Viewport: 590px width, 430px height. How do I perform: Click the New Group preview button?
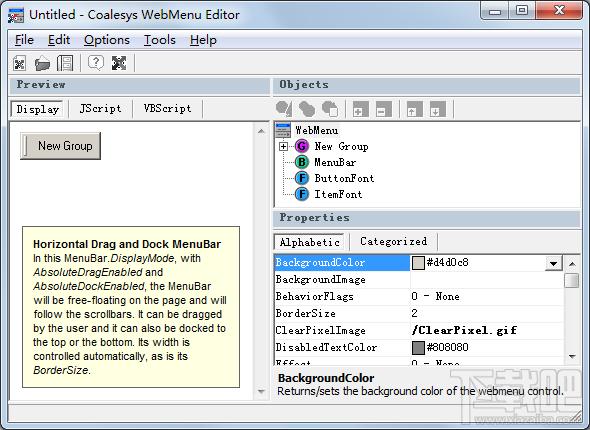click(61, 146)
